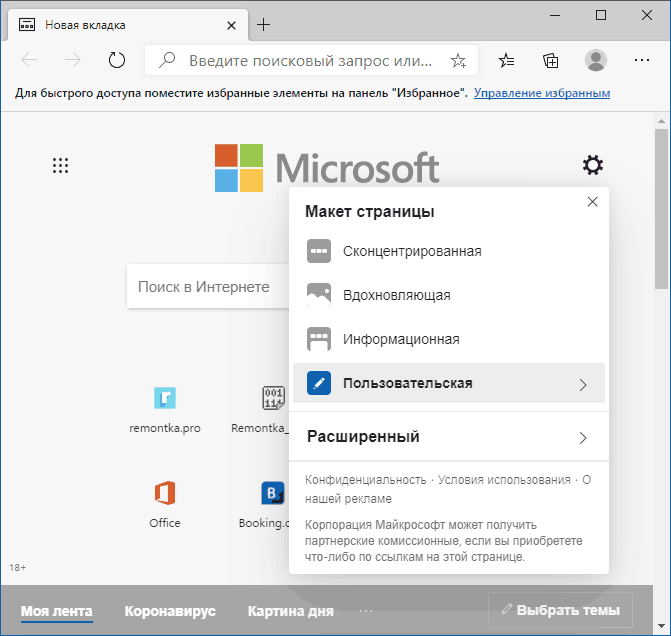Image resolution: width=671 pixels, height=636 pixels.
Task: Open the Favorites list icon
Action: point(506,61)
